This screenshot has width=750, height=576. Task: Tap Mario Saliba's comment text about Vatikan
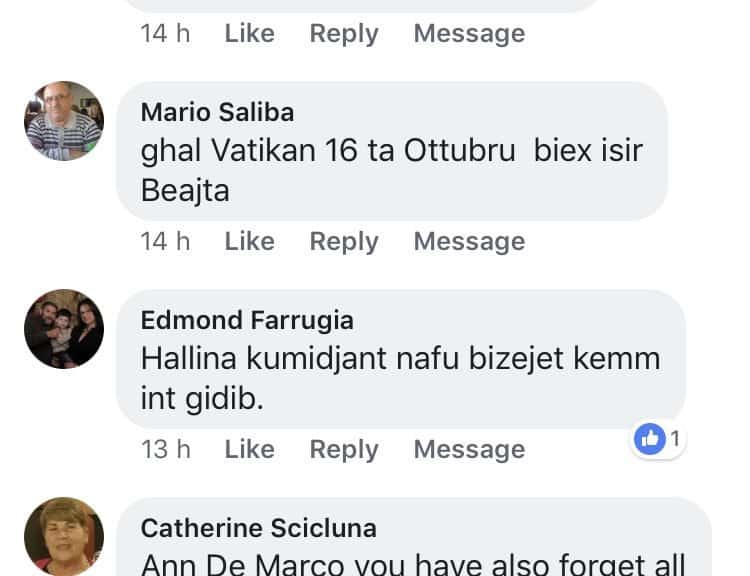(390, 170)
